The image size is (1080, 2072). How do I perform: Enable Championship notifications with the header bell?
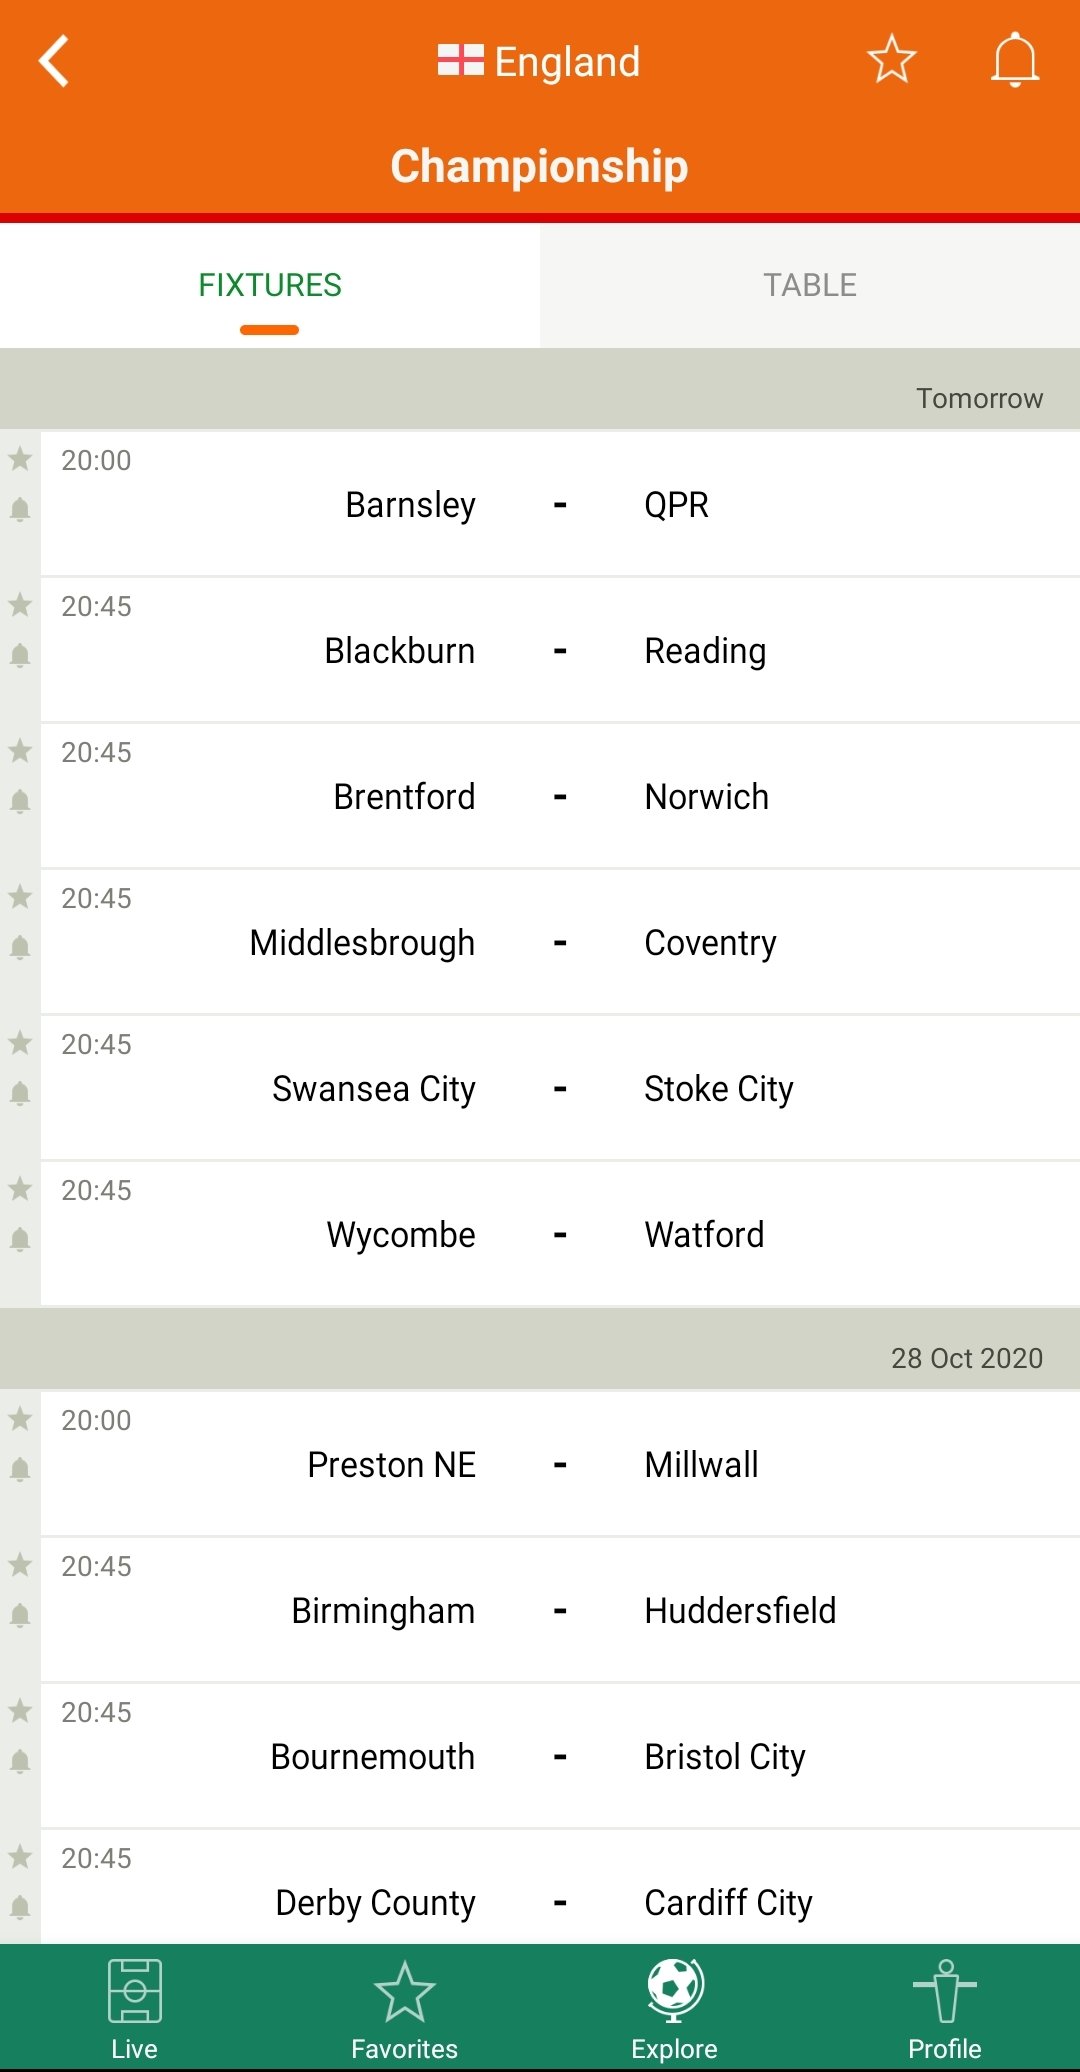(1015, 60)
